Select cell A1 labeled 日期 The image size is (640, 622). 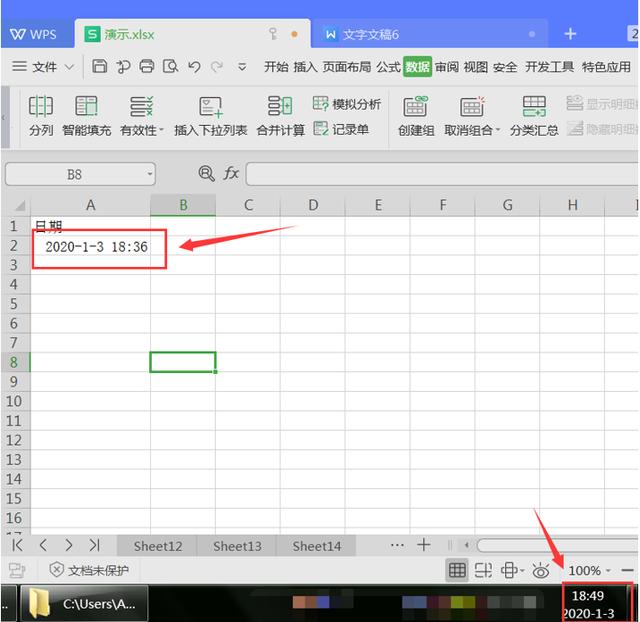(x=91, y=226)
